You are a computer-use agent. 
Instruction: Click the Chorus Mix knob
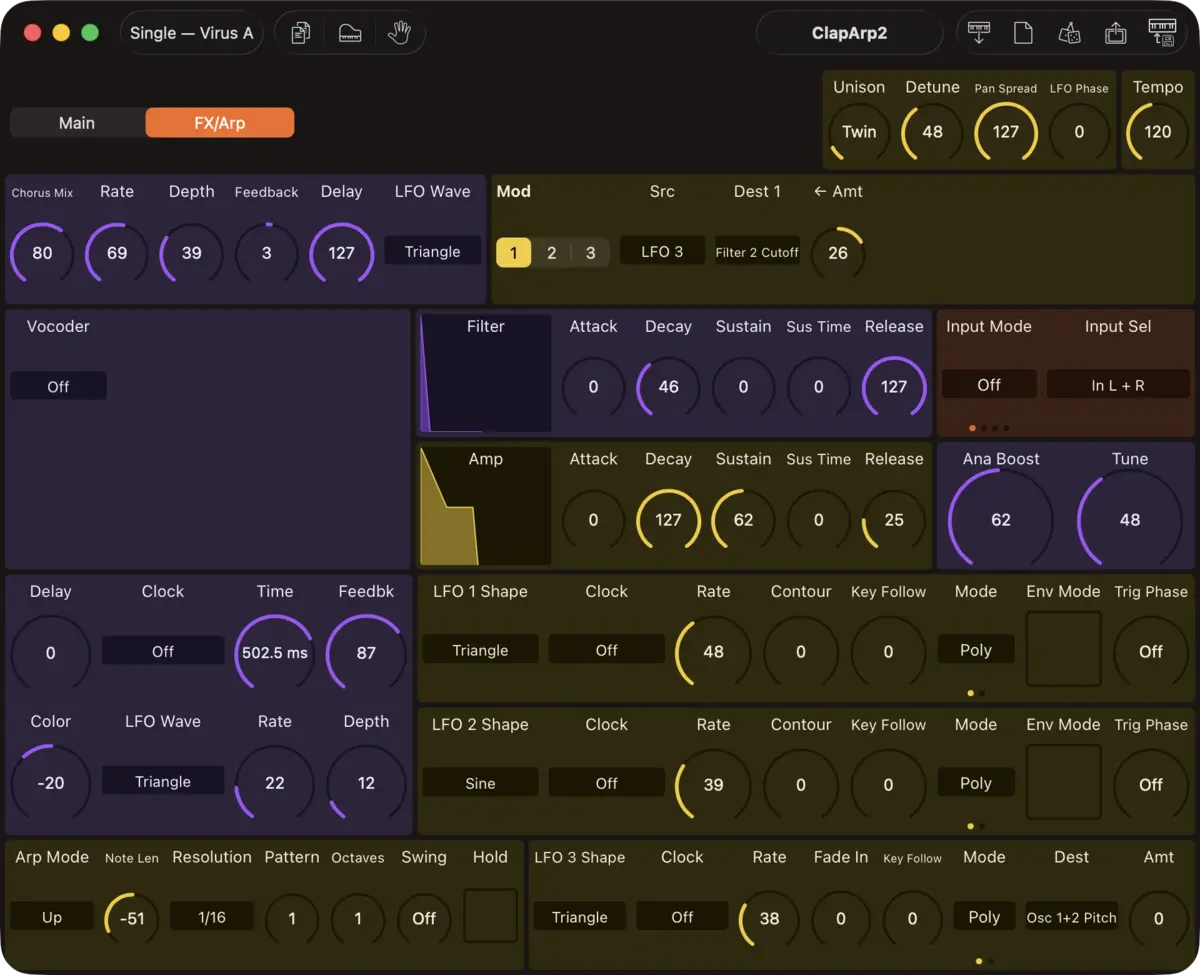pyautogui.click(x=42, y=253)
